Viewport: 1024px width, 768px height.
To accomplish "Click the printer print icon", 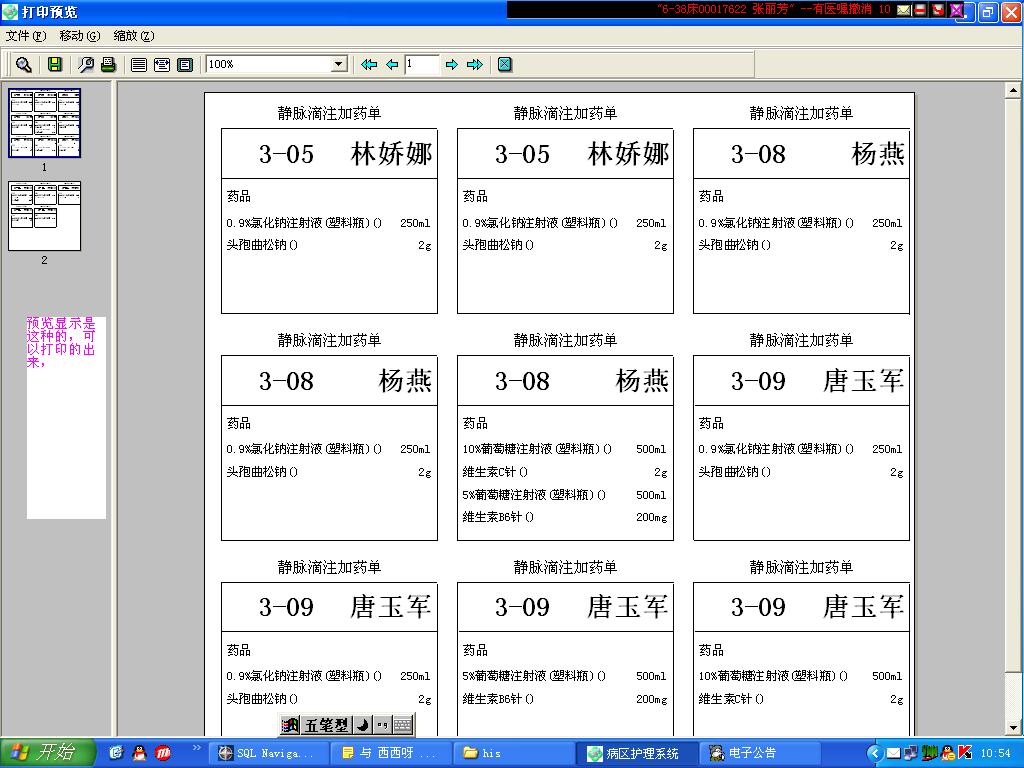I will (108, 64).
